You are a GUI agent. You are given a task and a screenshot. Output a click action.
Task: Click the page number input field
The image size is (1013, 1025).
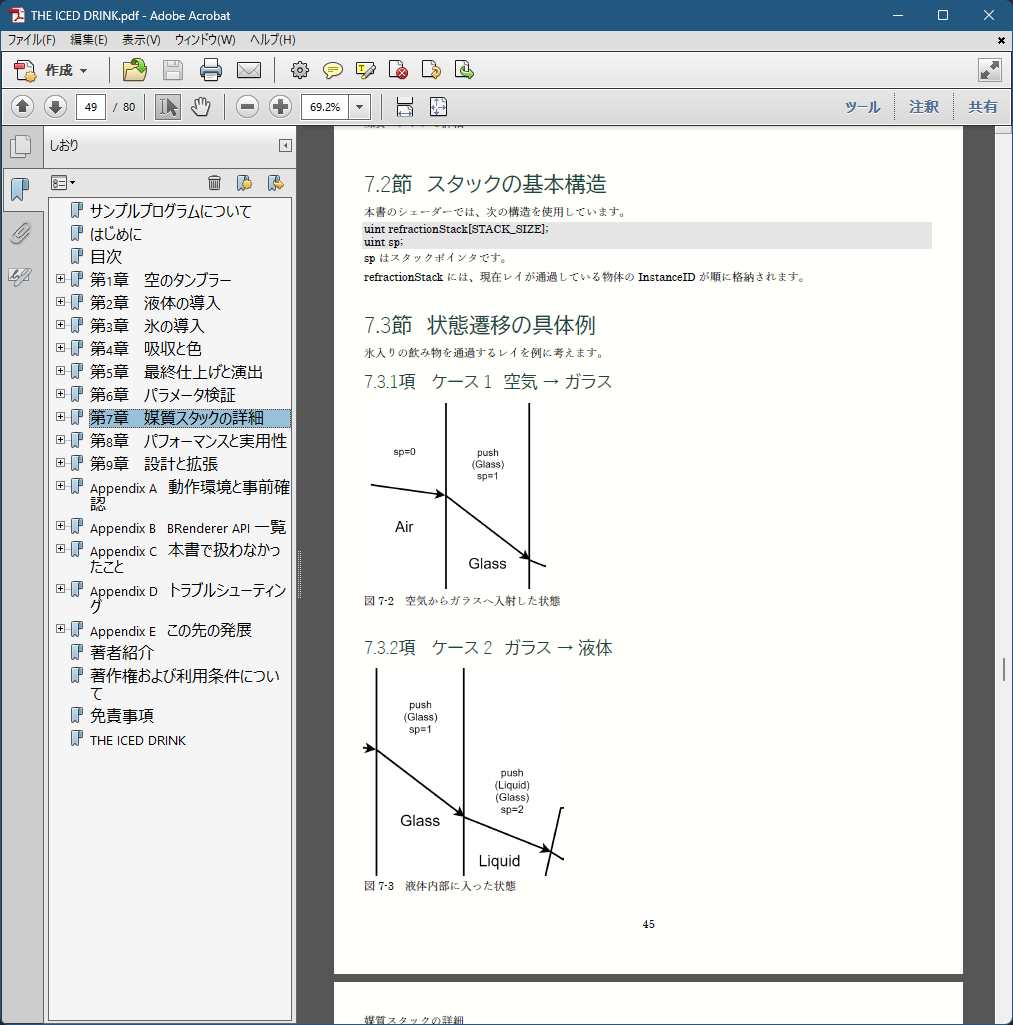click(91, 107)
